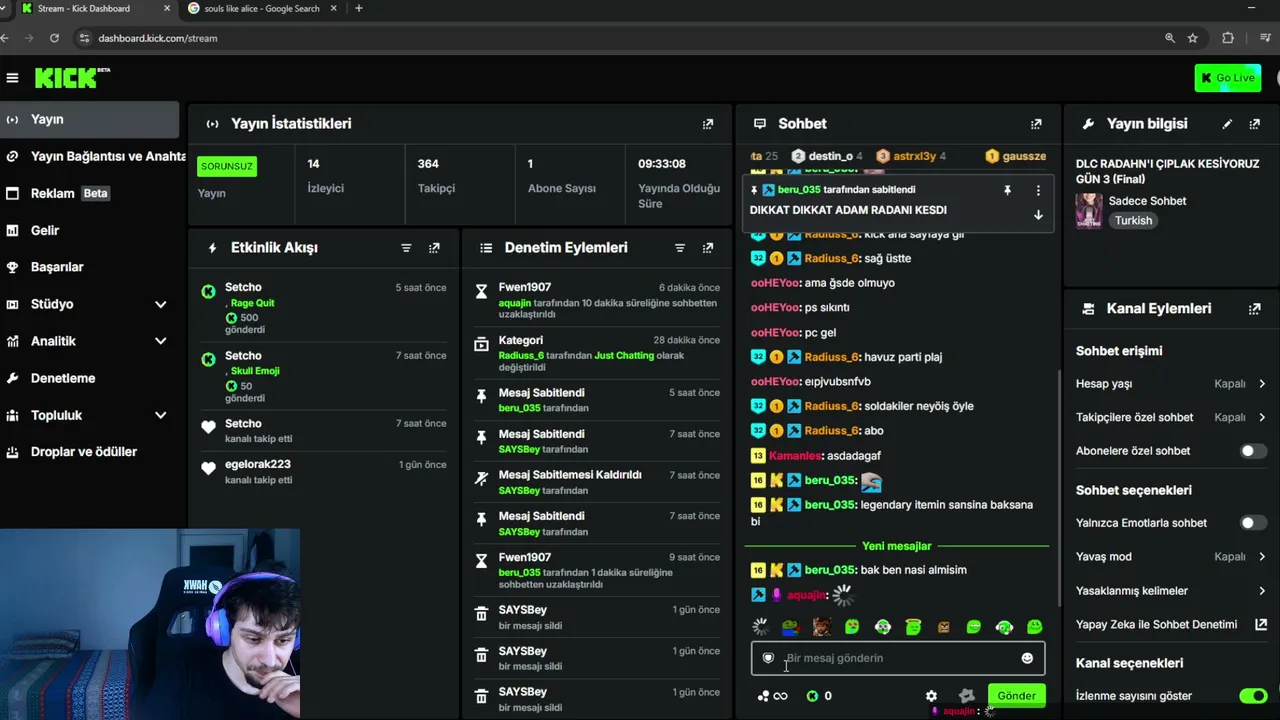Open the emoji picker in chat input
Screen dimensions: 1280x720
(1027, 658)
